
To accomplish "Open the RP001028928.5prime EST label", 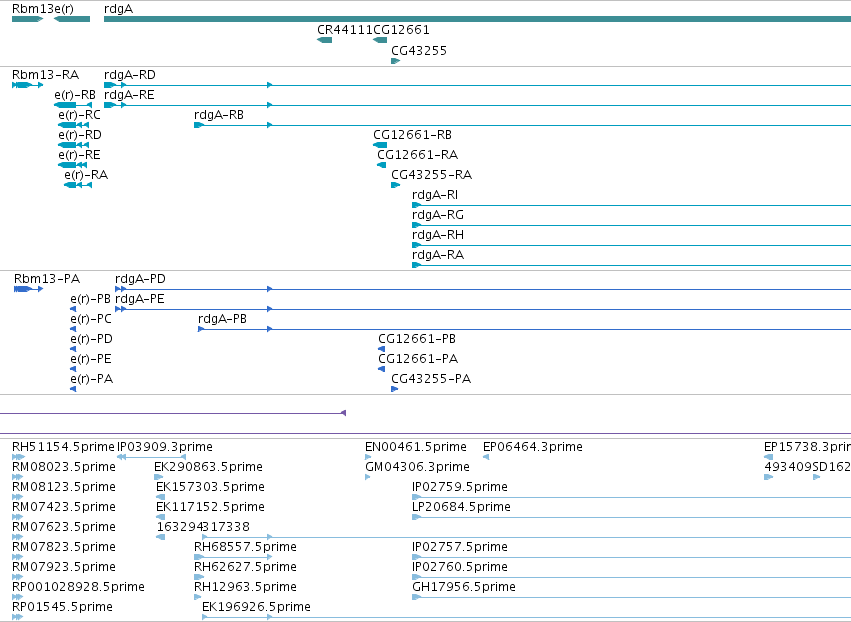I will [x=78, y=588].
